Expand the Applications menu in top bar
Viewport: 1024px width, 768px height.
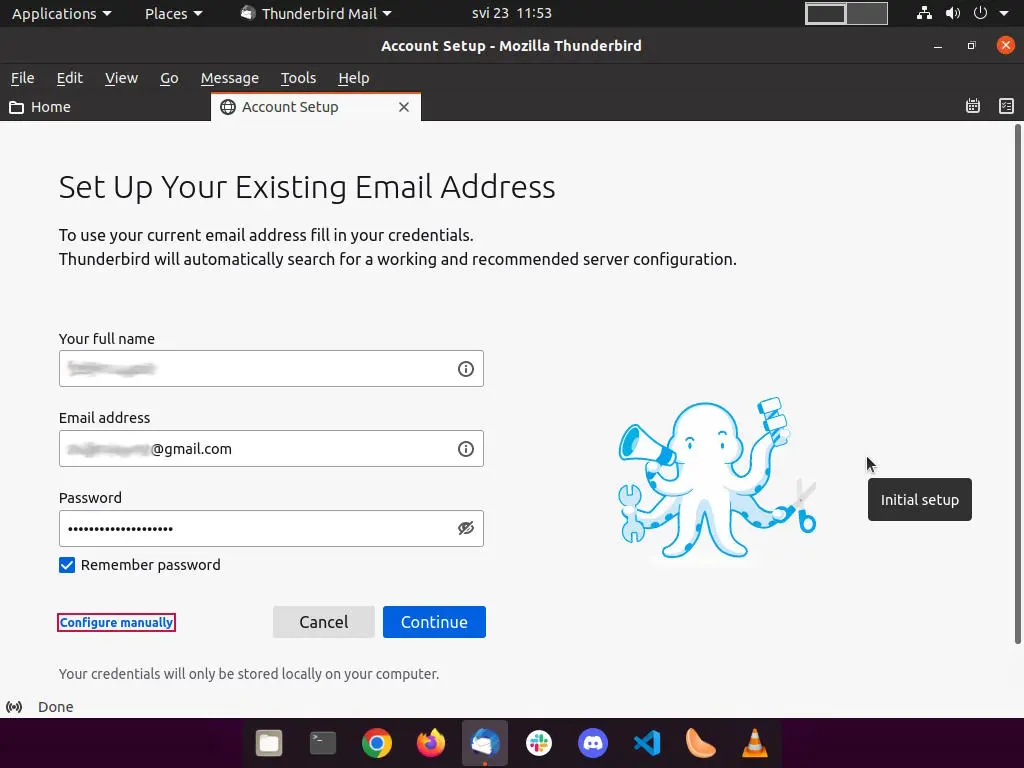(61, 14)
